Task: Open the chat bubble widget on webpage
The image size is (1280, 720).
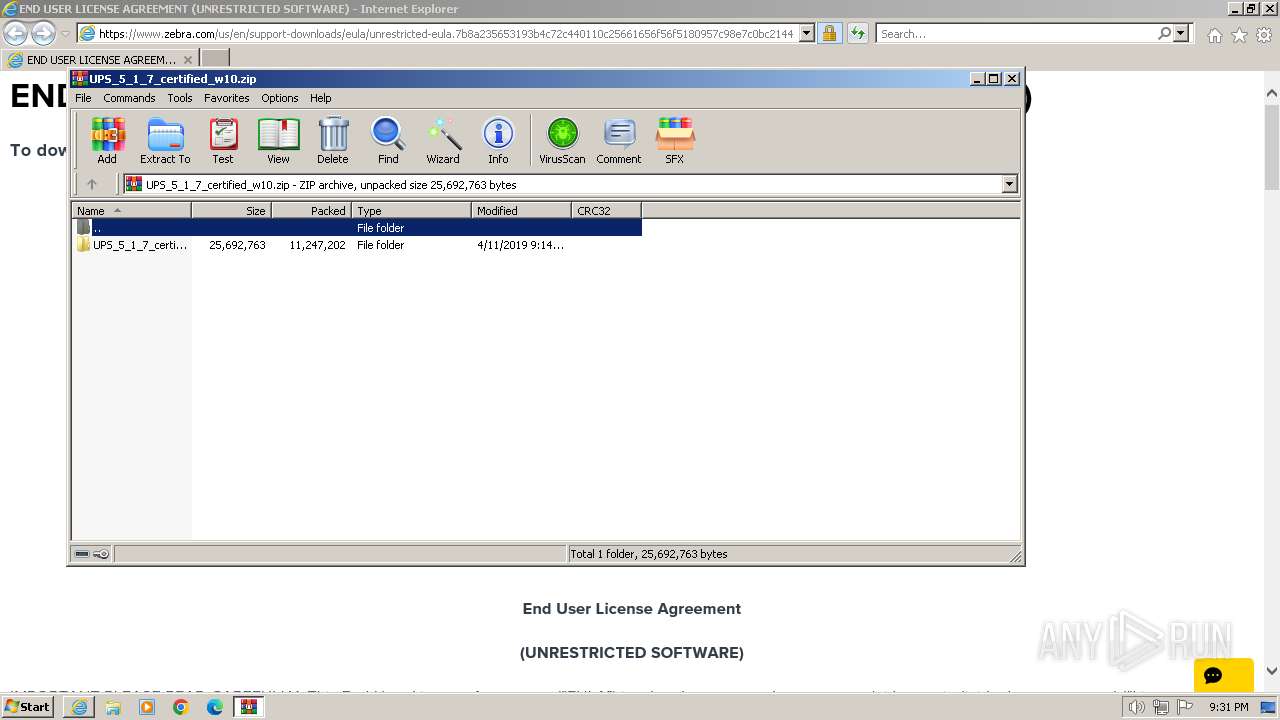Action: click(x=1223, y=675)
